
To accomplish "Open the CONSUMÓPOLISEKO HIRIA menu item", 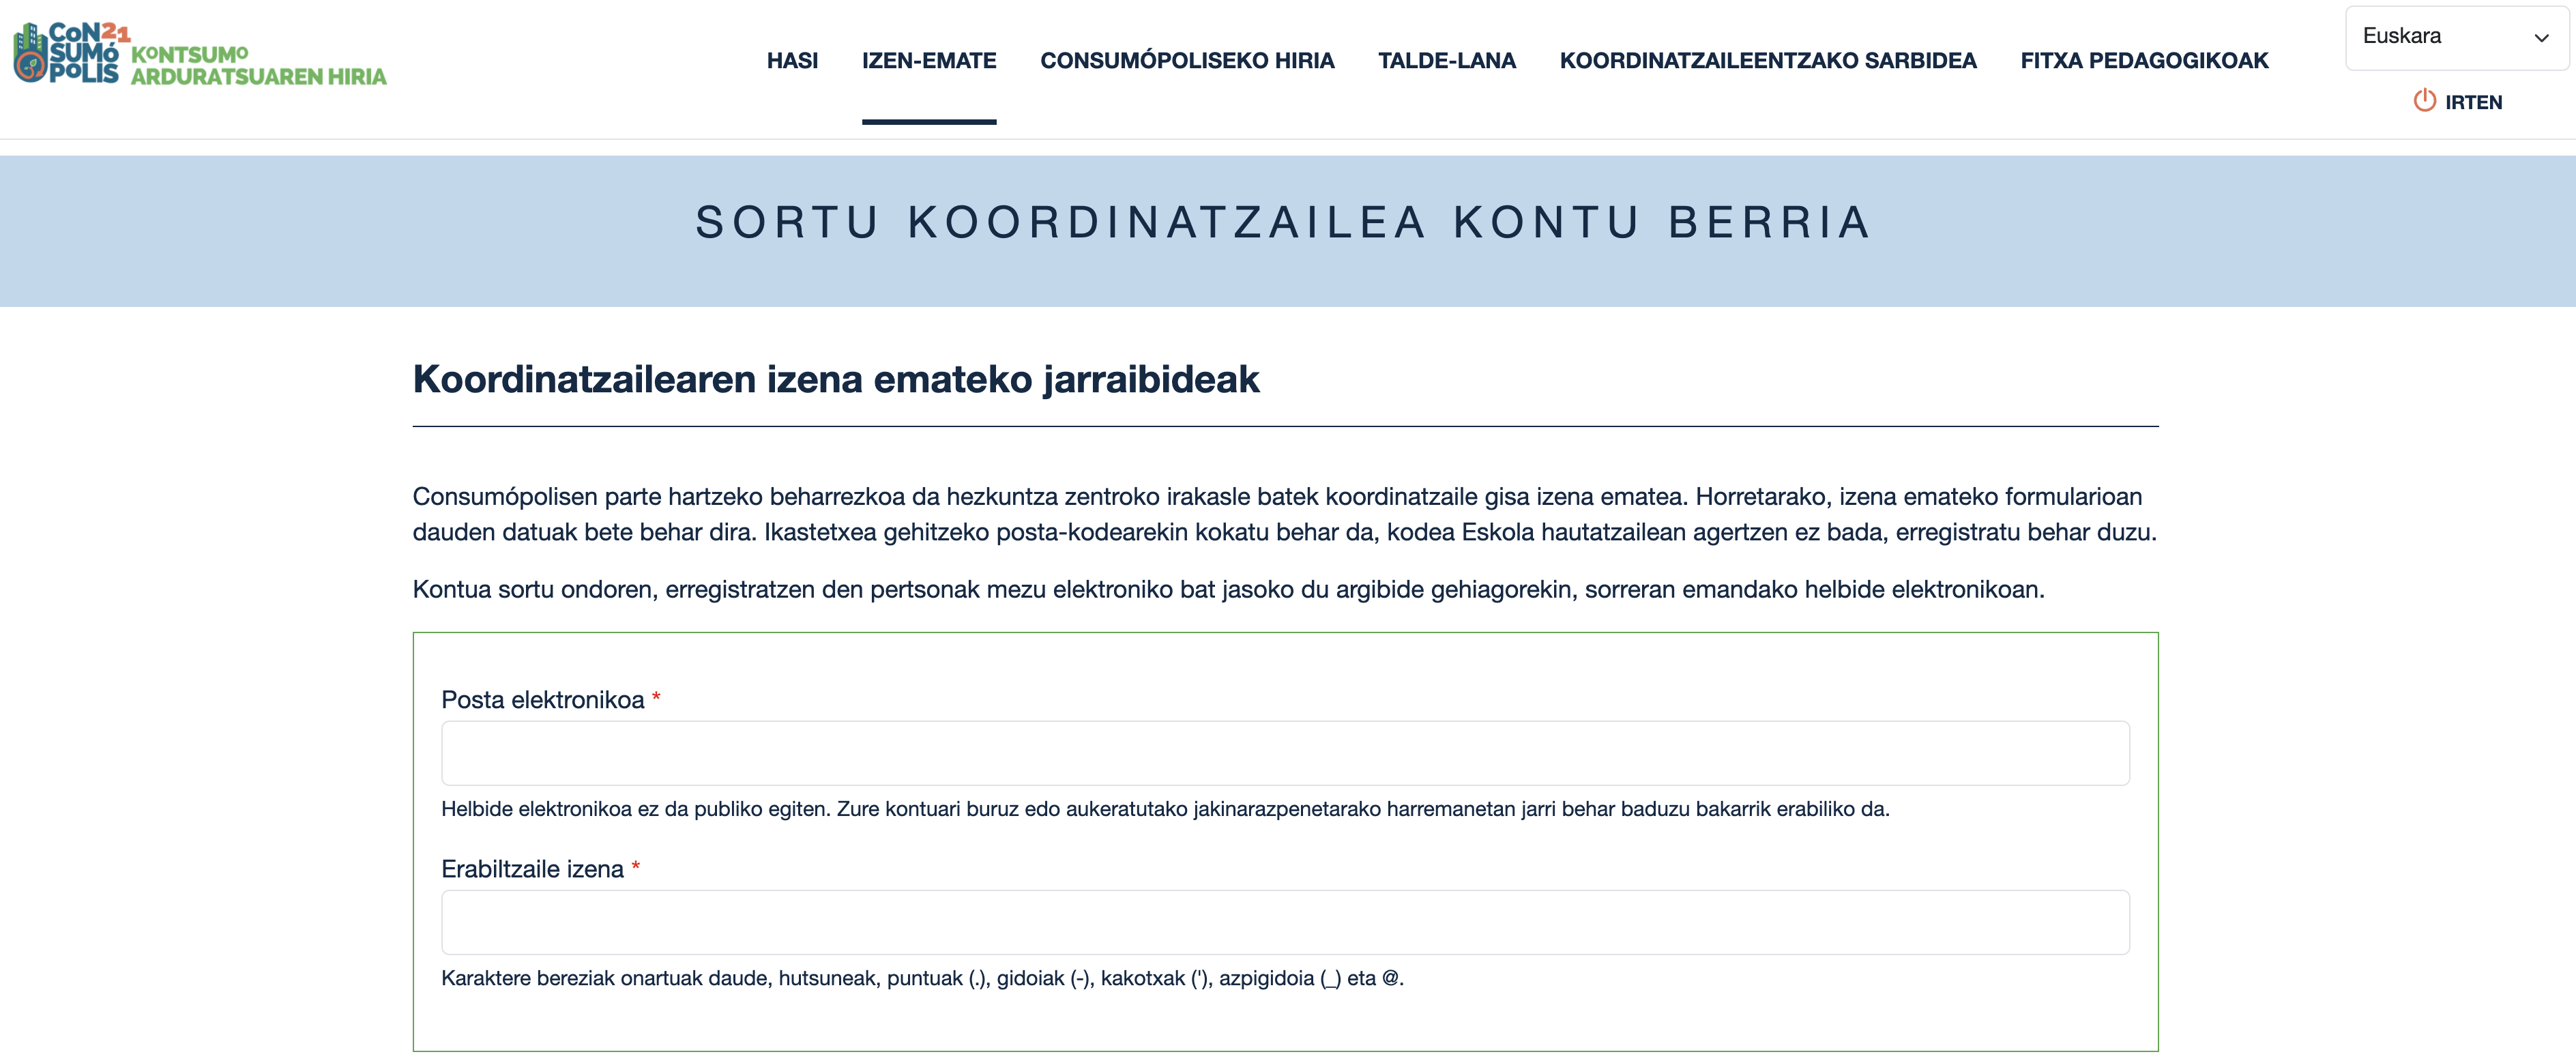I will point(1188,60).
